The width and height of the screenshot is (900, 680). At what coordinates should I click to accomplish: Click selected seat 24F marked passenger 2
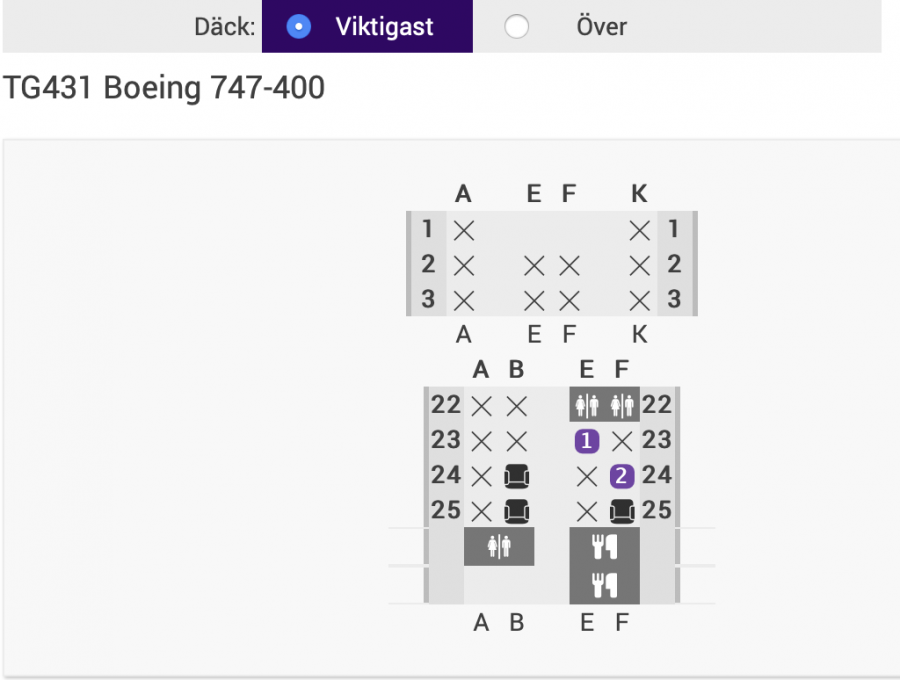click(x=622, y=476)
